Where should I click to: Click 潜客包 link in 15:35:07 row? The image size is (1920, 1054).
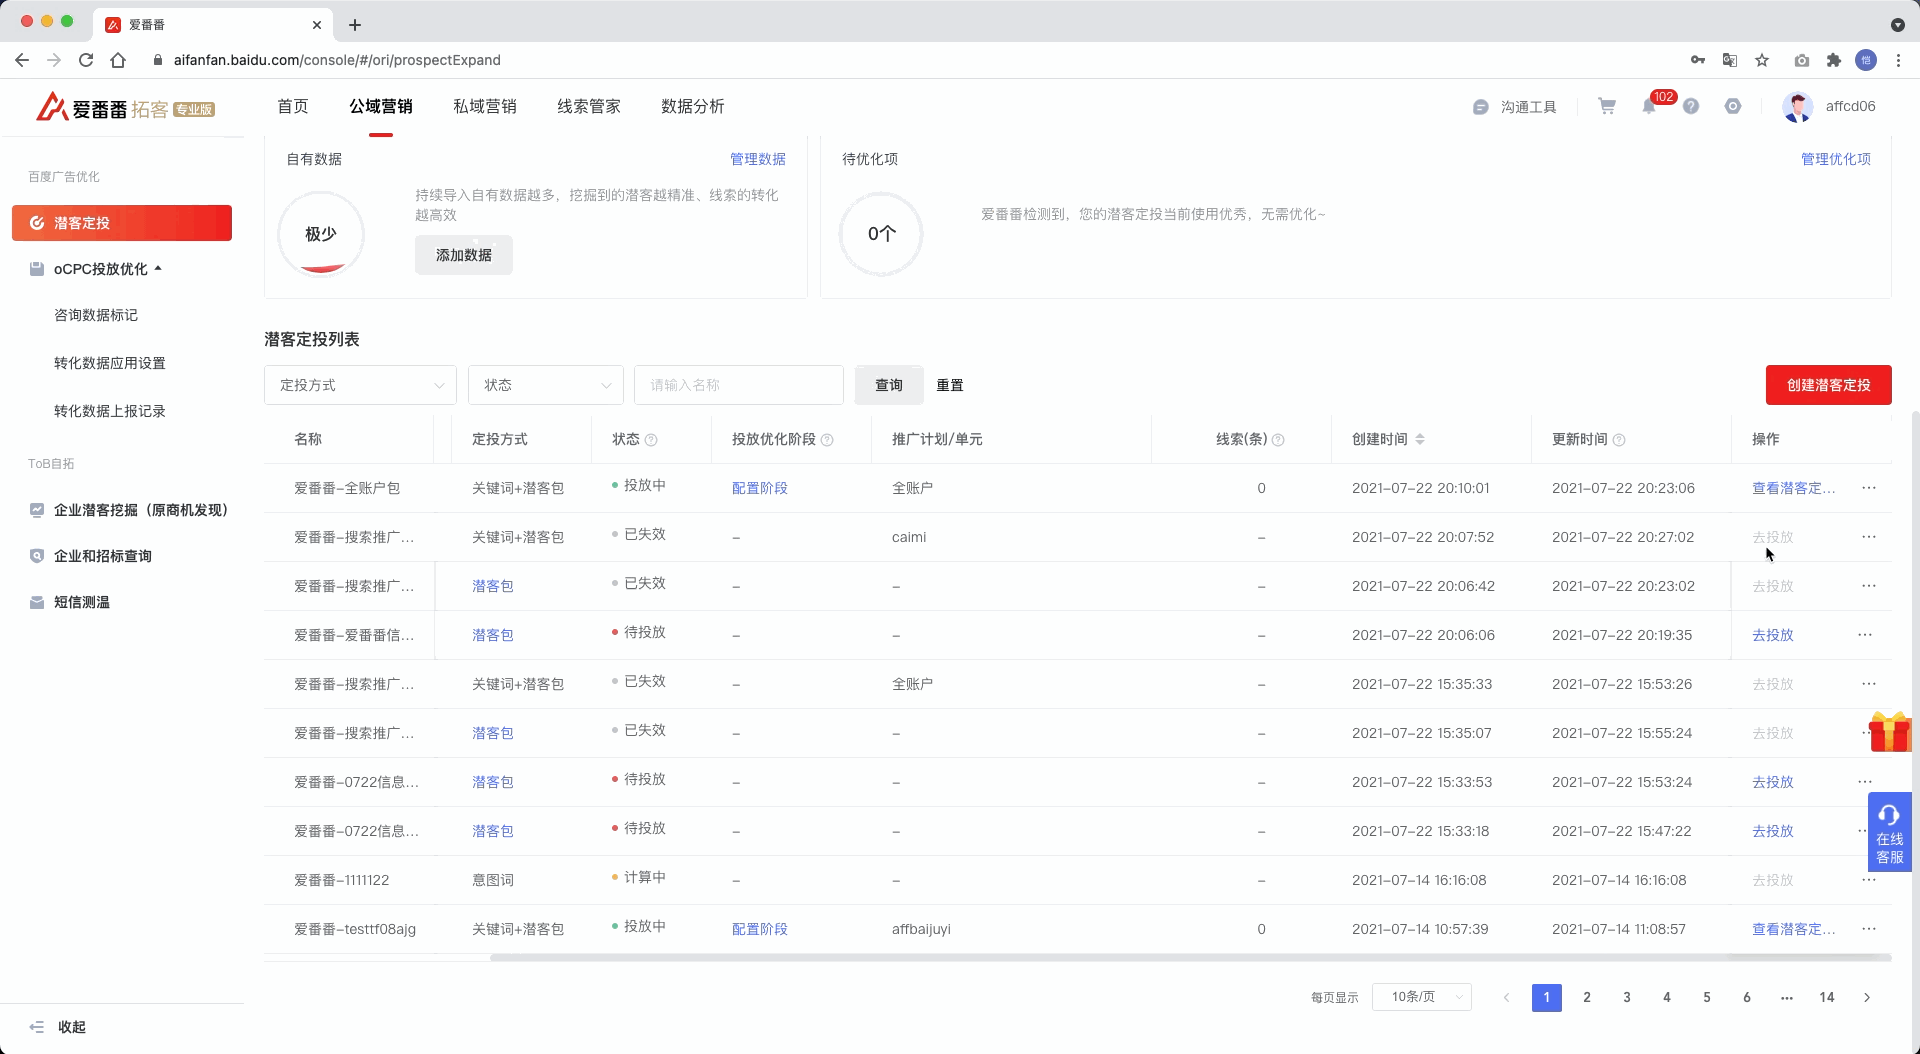493,733
